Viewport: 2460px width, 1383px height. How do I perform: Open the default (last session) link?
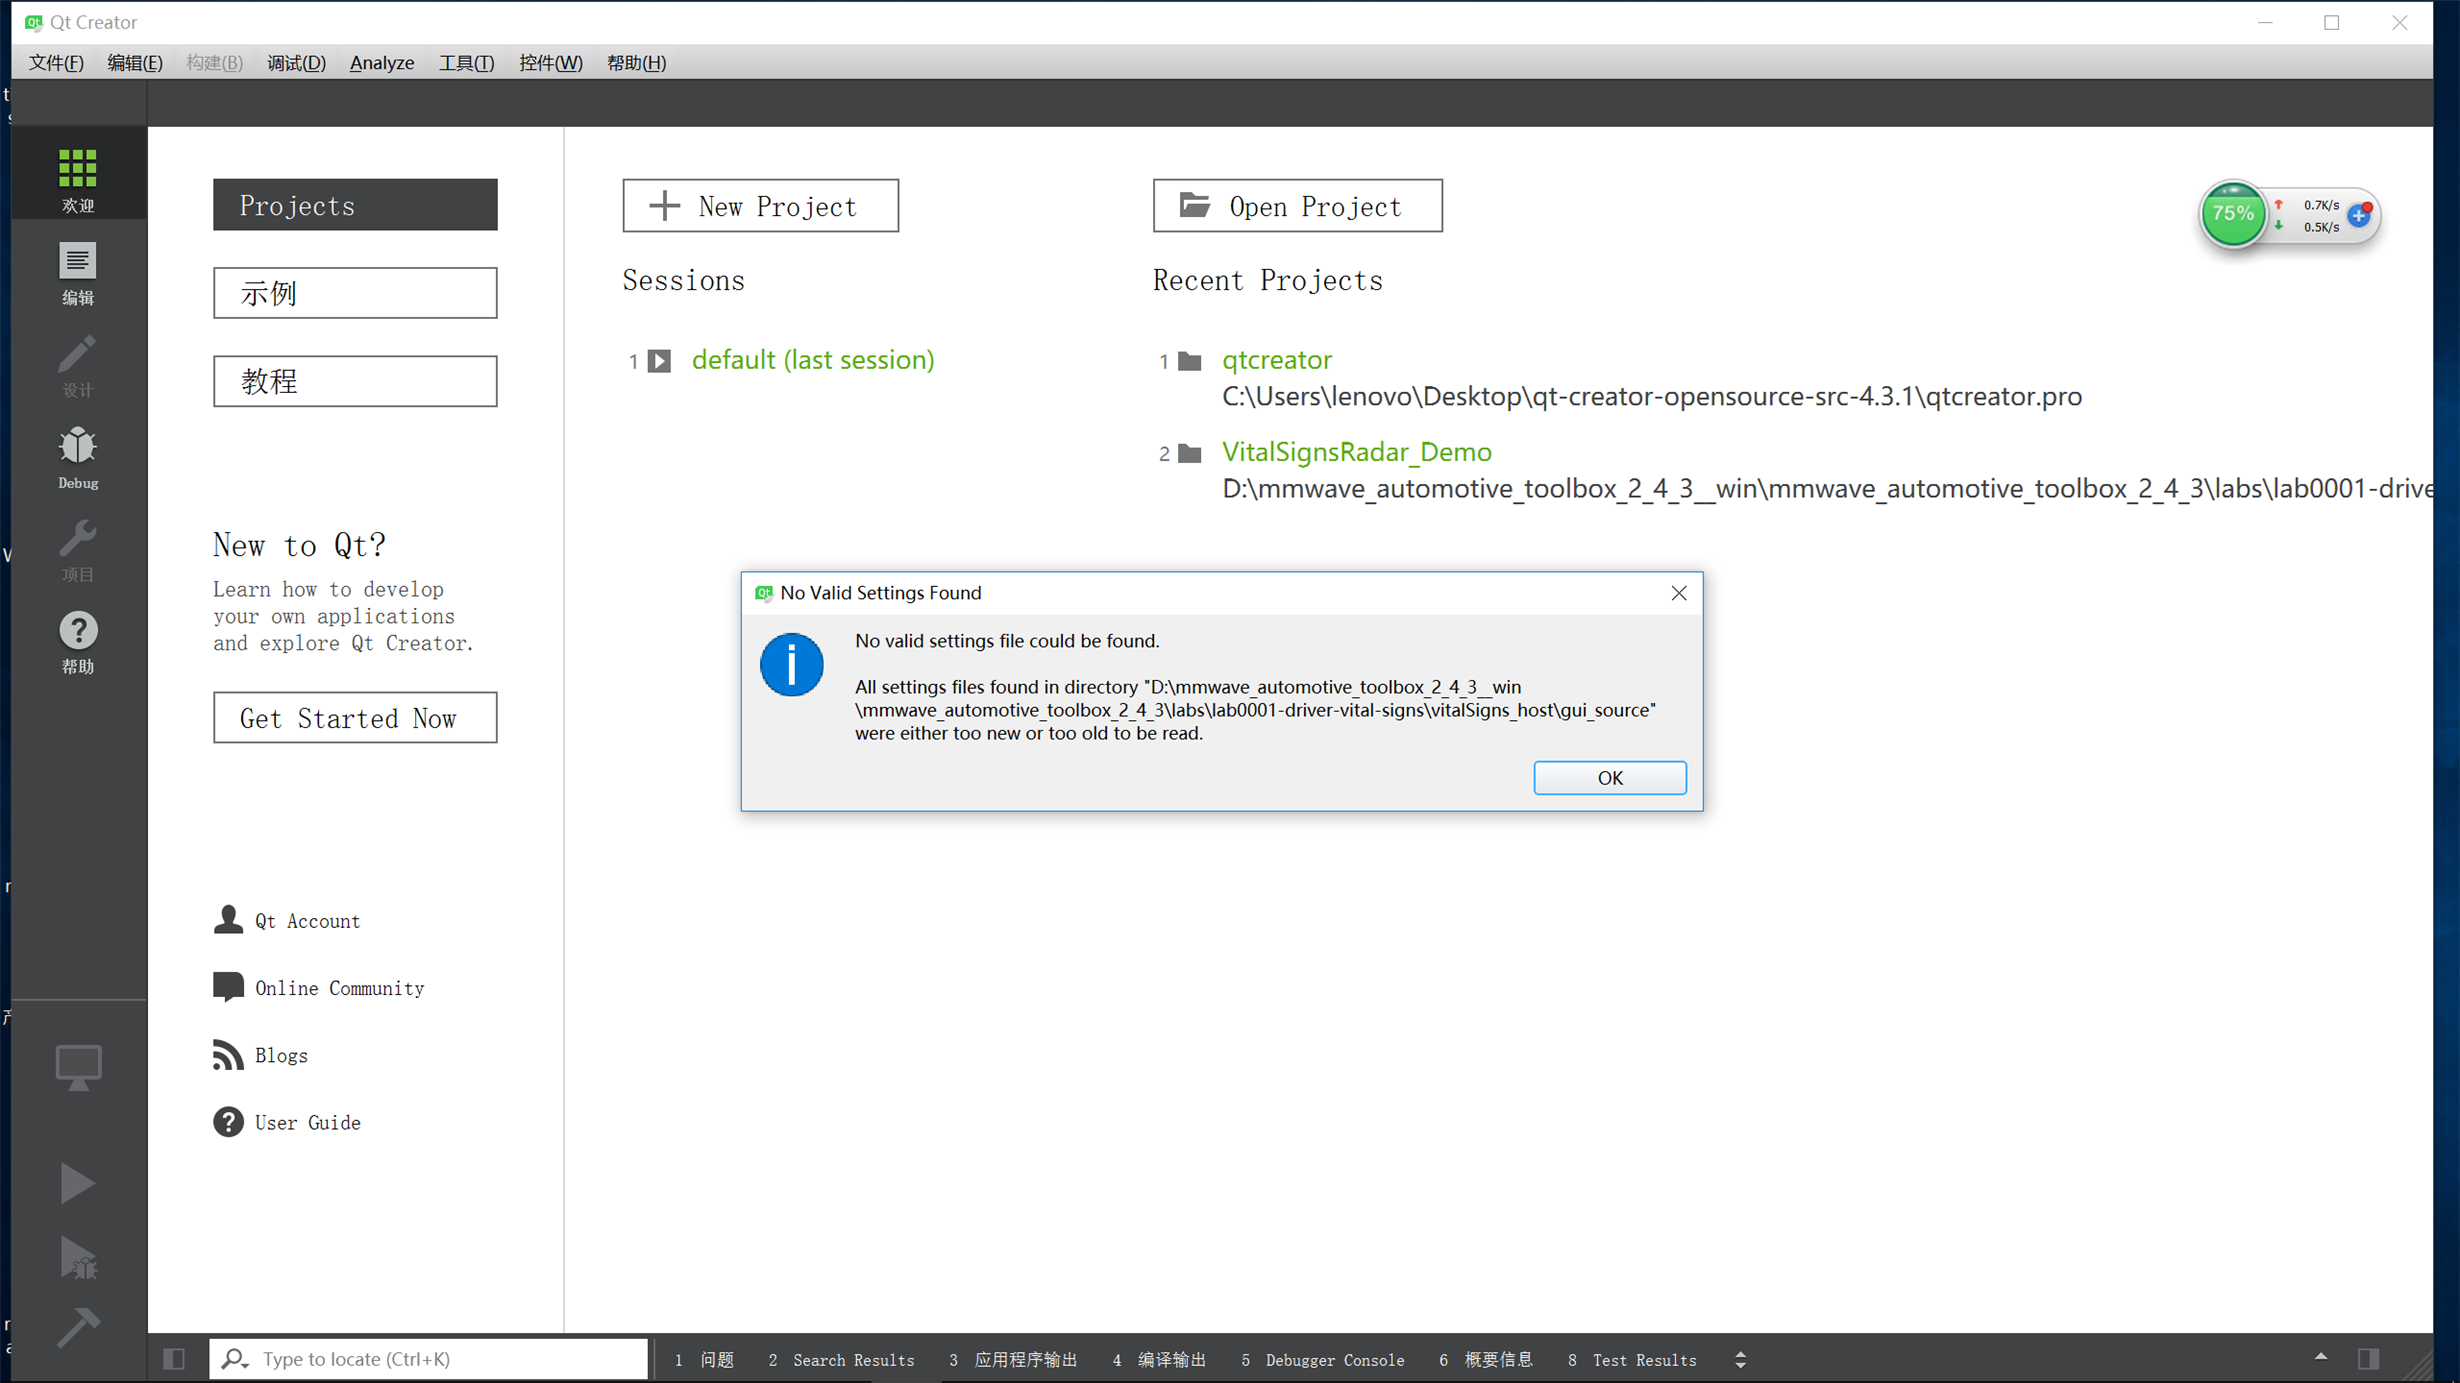point(813,360)
